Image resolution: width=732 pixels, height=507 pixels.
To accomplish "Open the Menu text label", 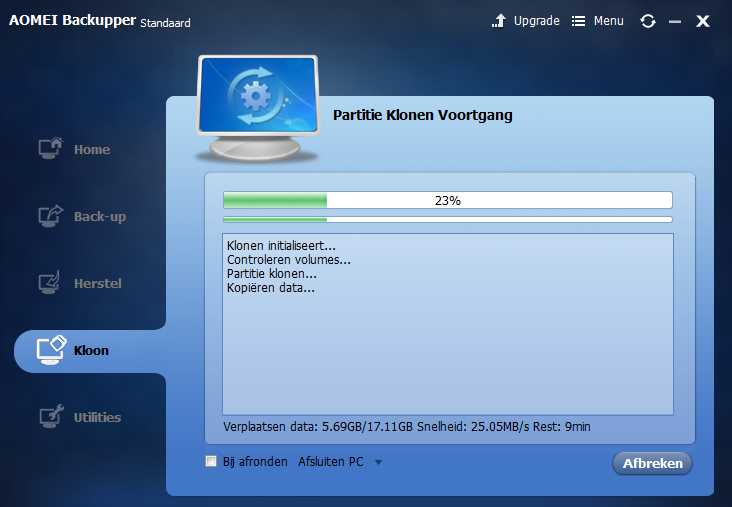I will pos(608,21).
